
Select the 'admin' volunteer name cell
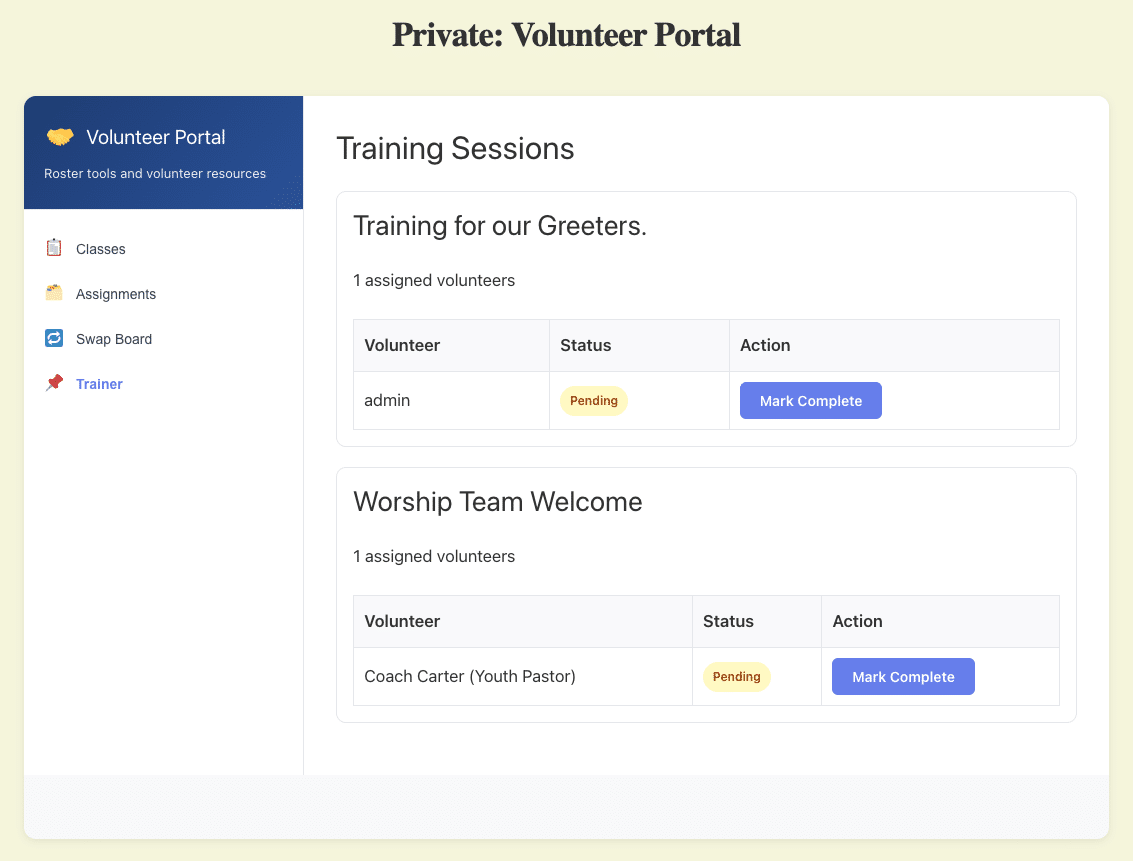(x=387, y=401)
